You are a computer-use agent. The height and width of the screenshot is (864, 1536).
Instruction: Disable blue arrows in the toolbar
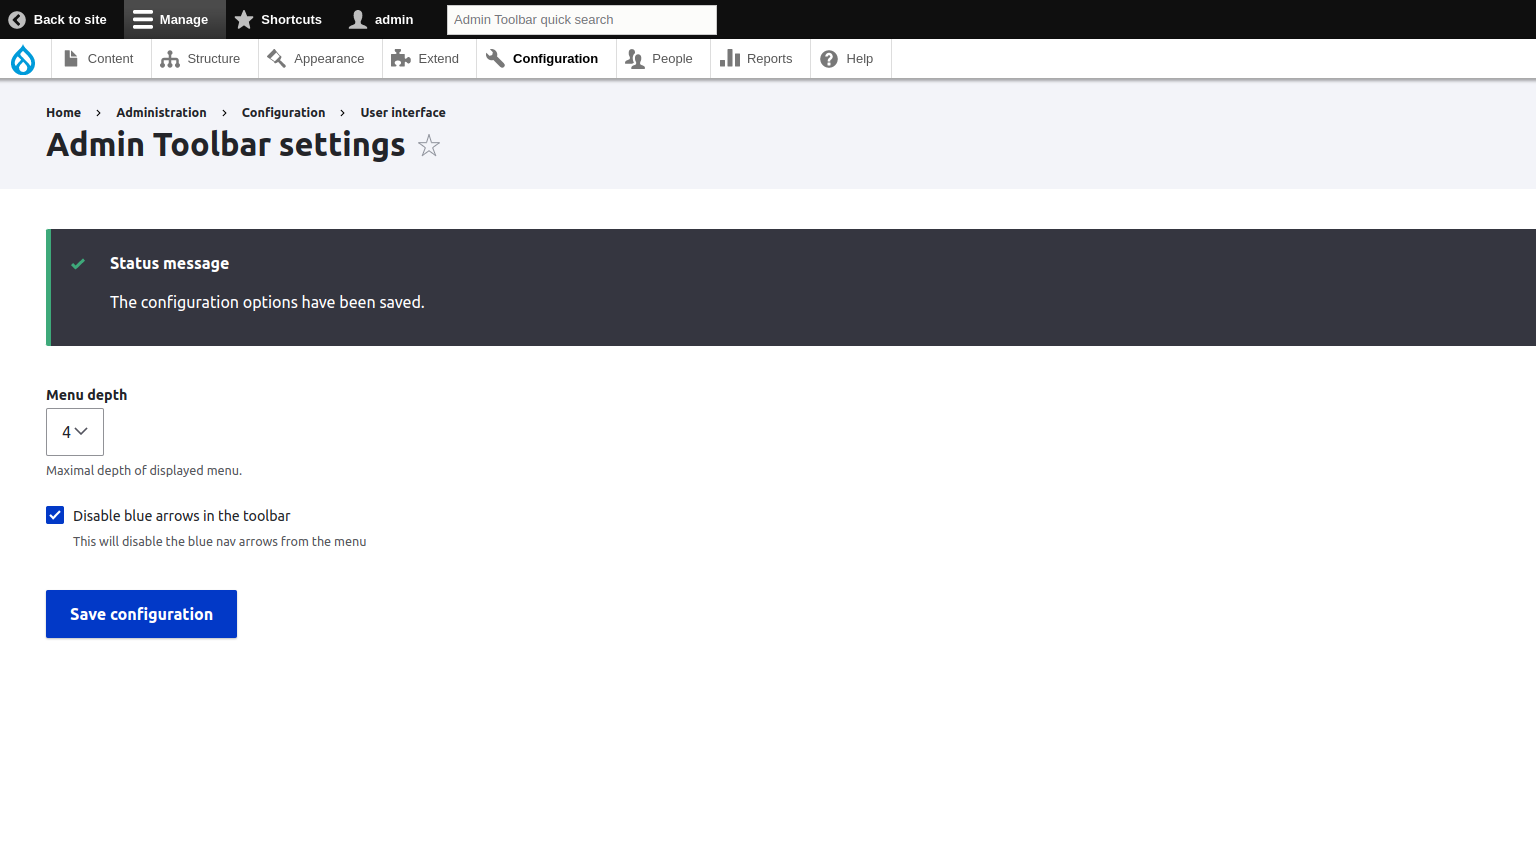pyautogui.click(x=55, y=515)
